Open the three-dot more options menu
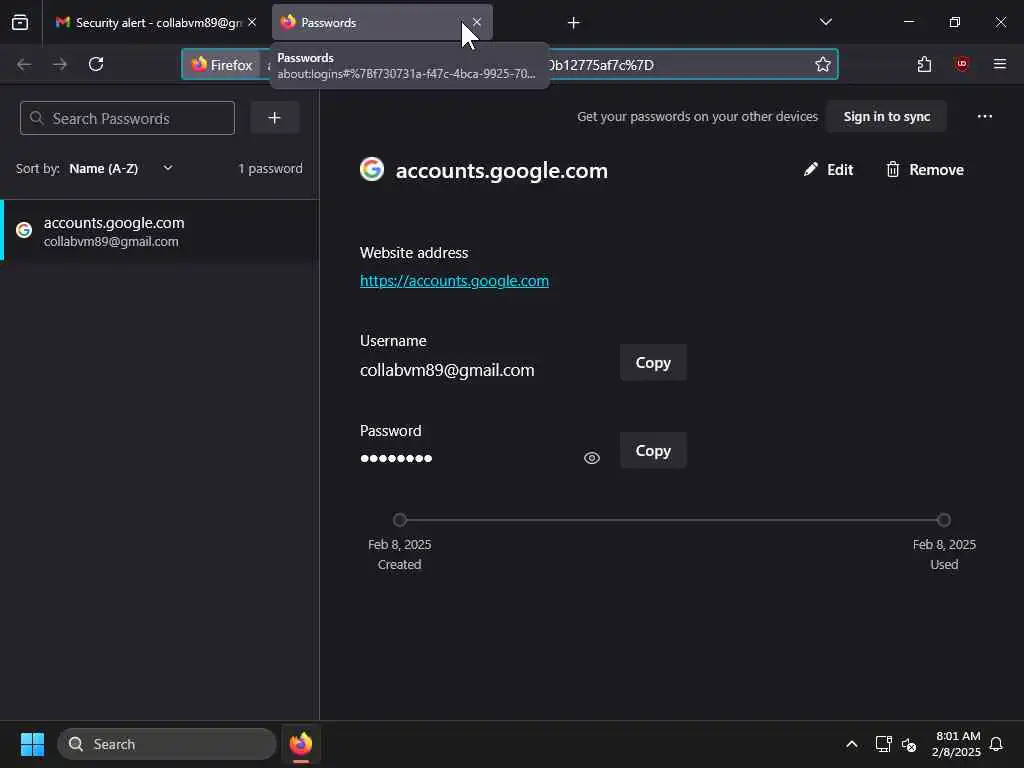Viewport: 1024px width, 768px height. [x=984, y=117]
